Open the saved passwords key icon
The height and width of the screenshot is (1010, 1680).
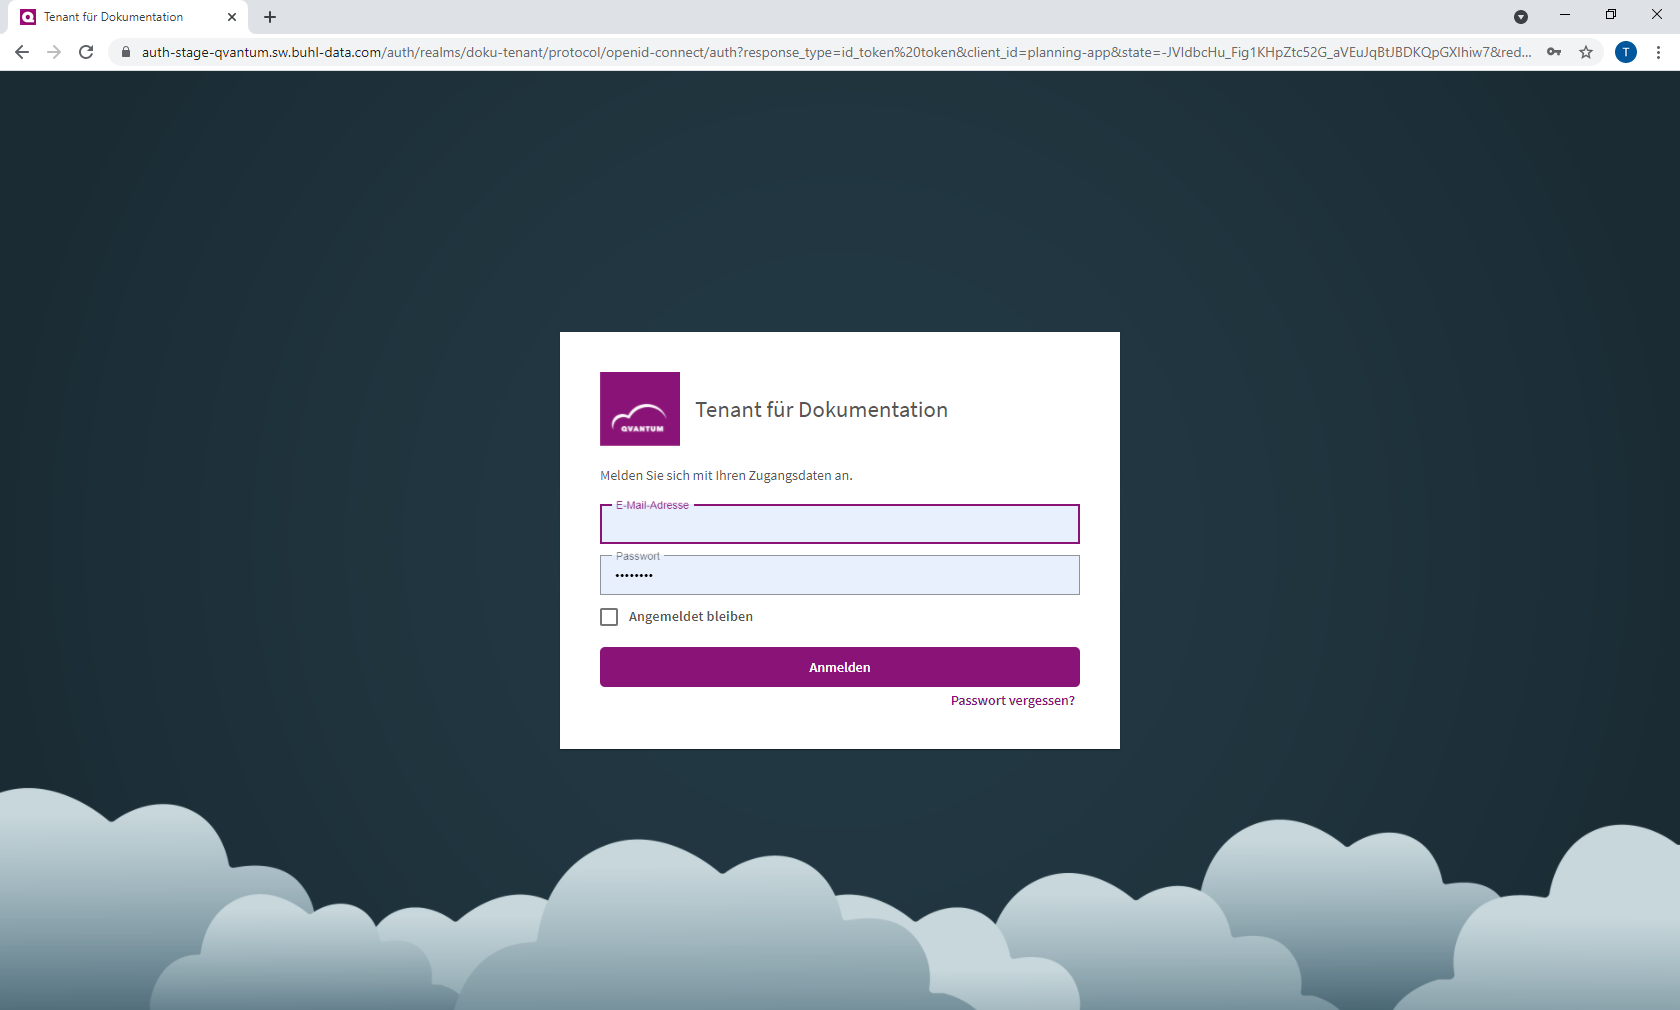pos(1554,52)
